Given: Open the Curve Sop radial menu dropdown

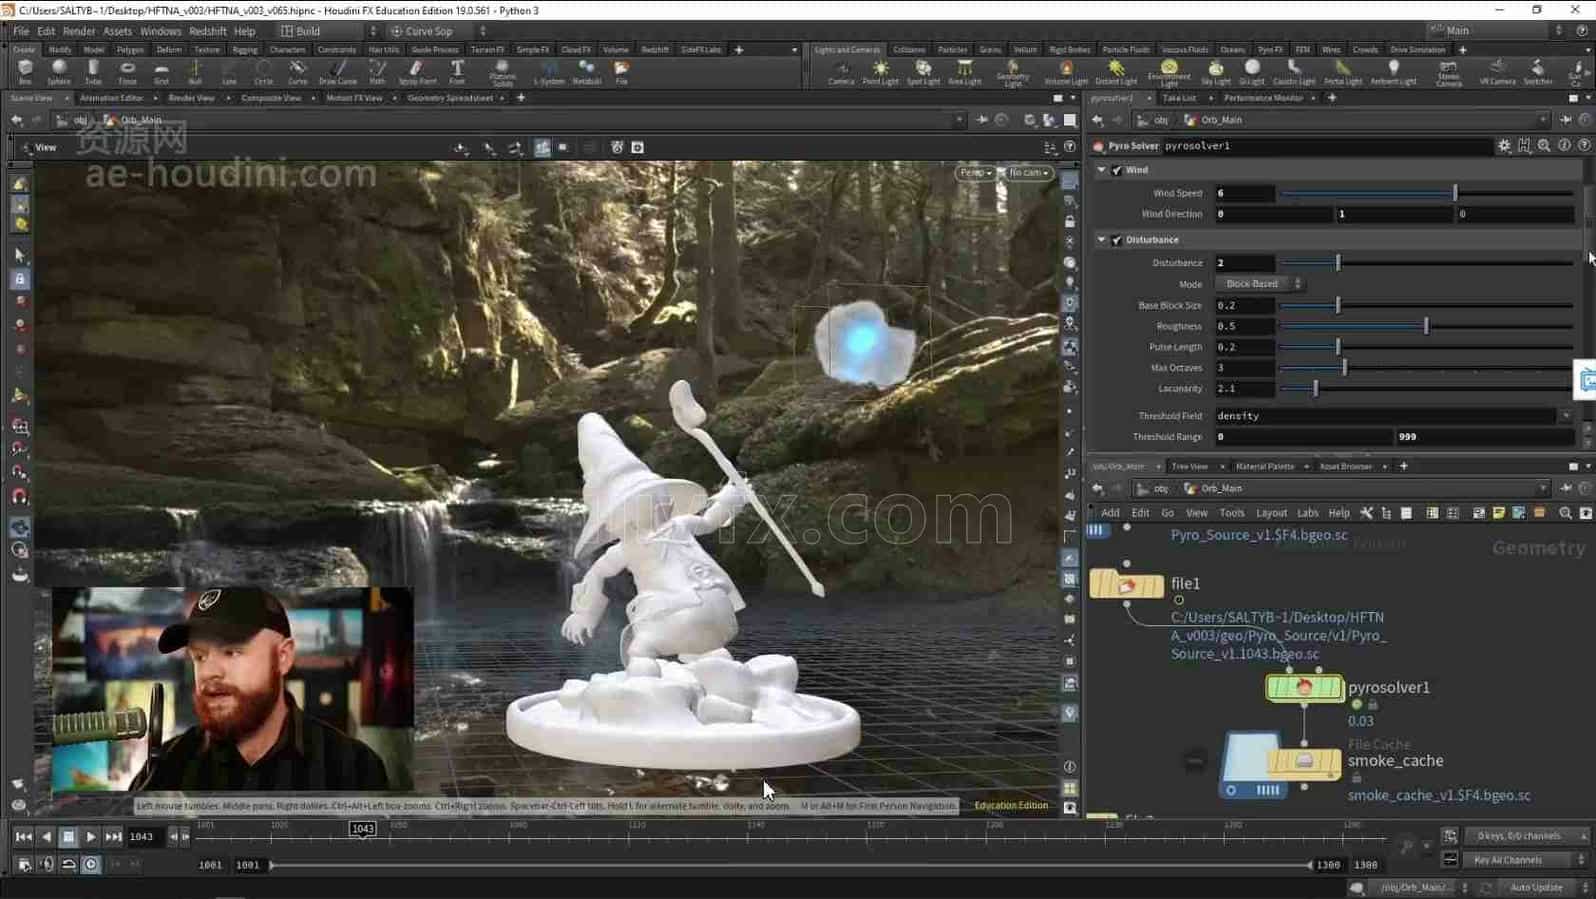Looking at the screenshot, I should coord(437,31).
